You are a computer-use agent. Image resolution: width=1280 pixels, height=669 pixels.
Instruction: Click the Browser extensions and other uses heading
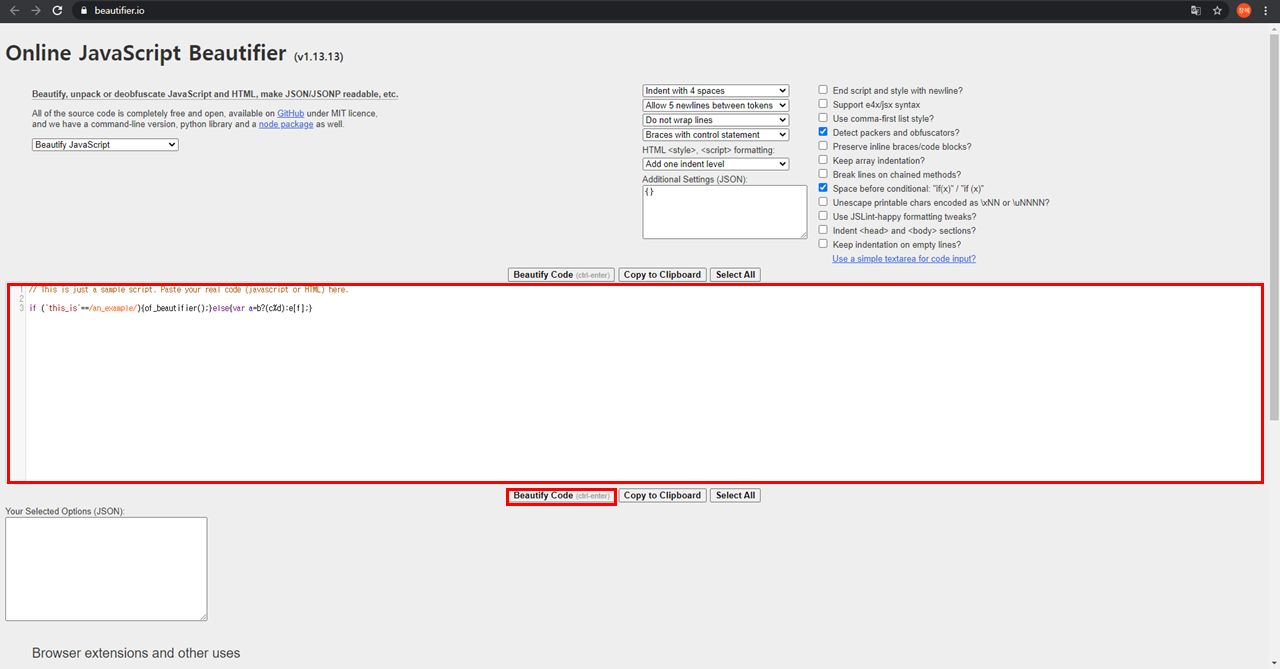click(x=136, y=653)
